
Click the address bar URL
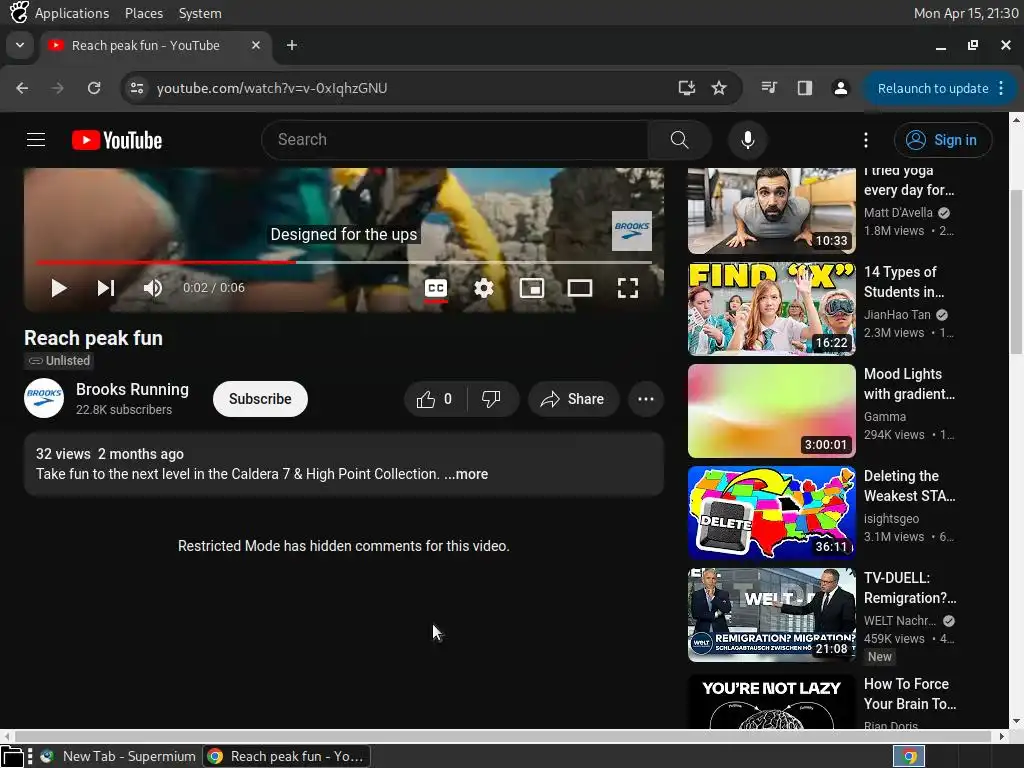[x=272, y=88]
